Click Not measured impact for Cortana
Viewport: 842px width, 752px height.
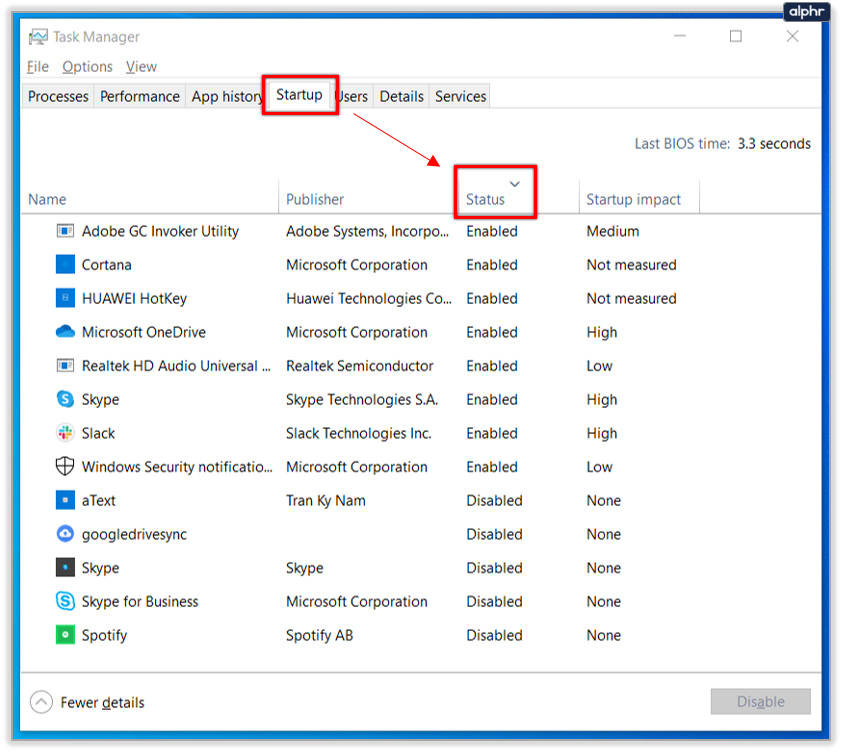coord(632,265)
